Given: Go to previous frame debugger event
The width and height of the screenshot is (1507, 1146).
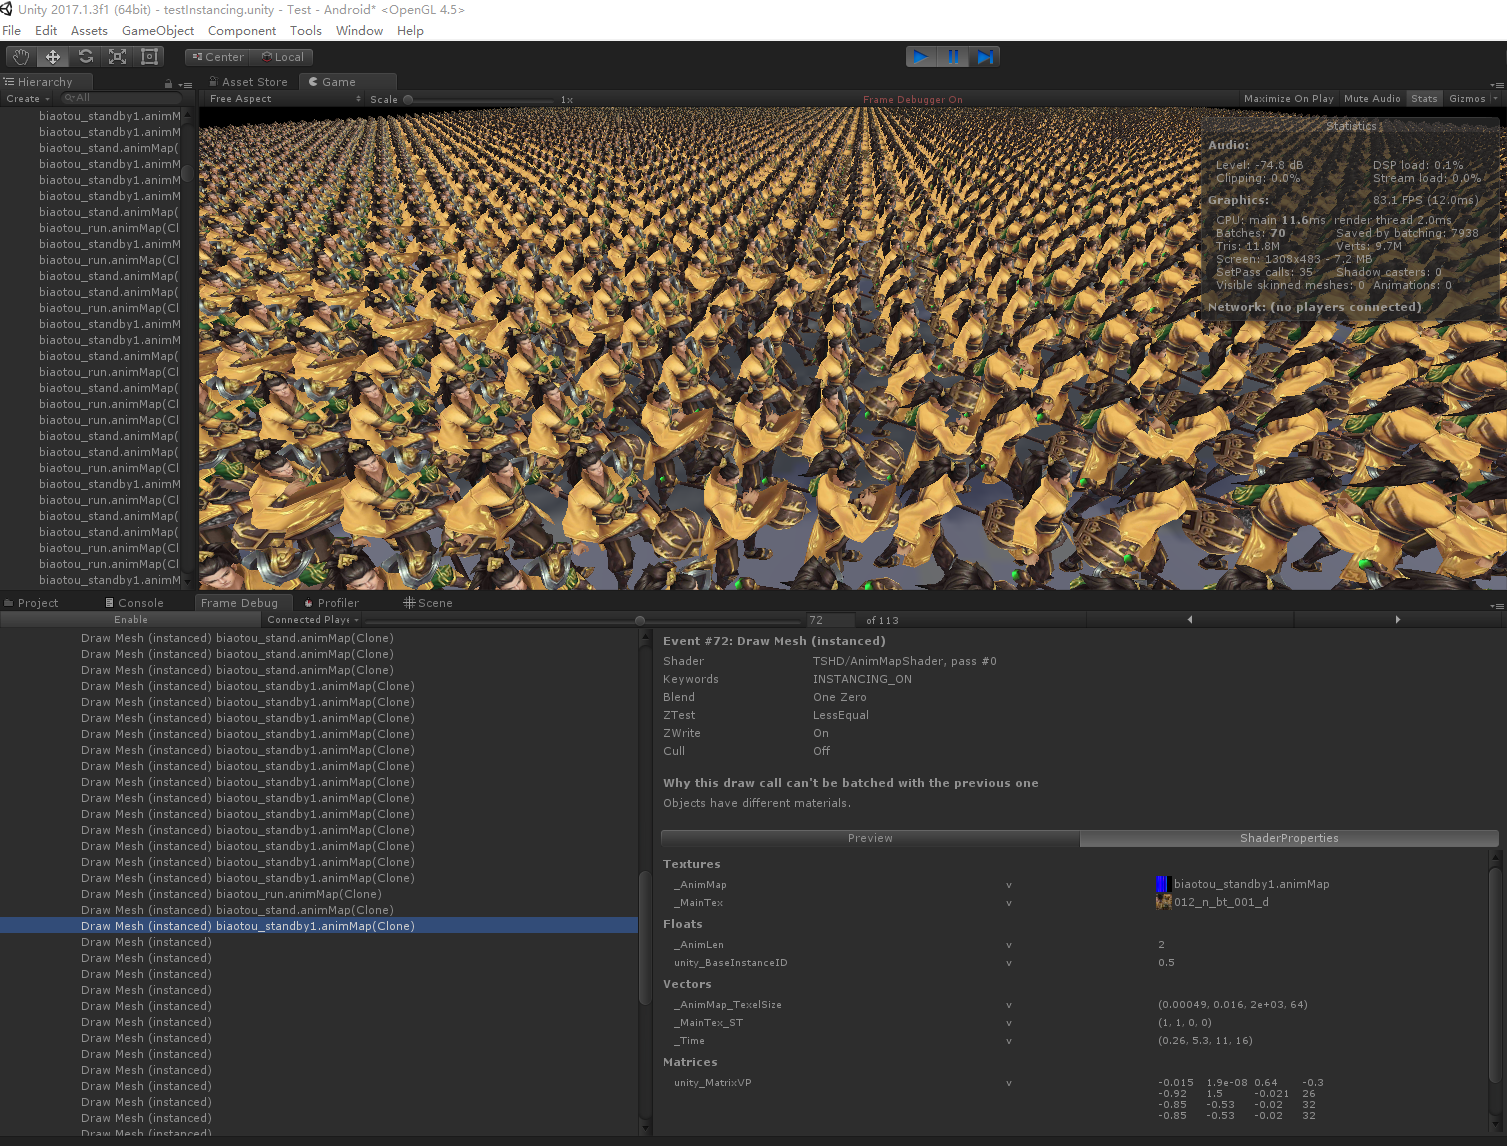Looking at the screenshot, I should pos(1190,620).
